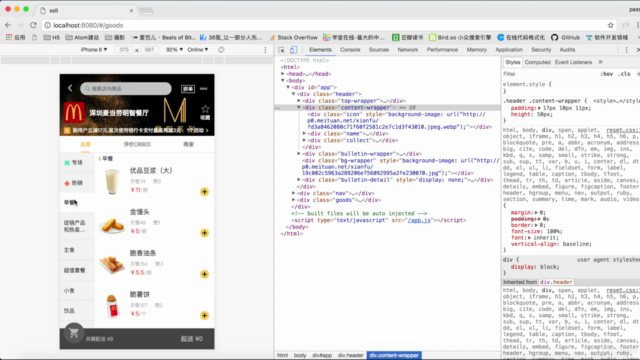
Task: Tap the back chevron in app header
Action: click(70, 88)
